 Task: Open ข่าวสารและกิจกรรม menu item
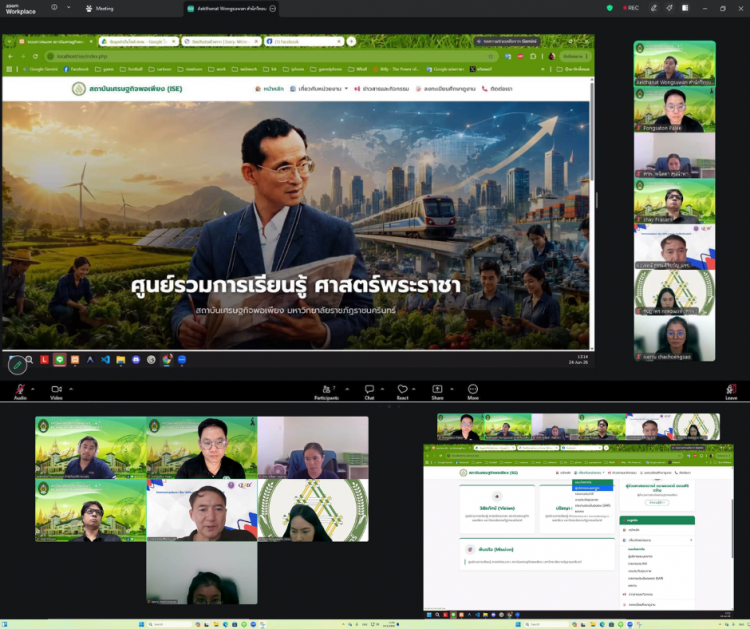382,89
